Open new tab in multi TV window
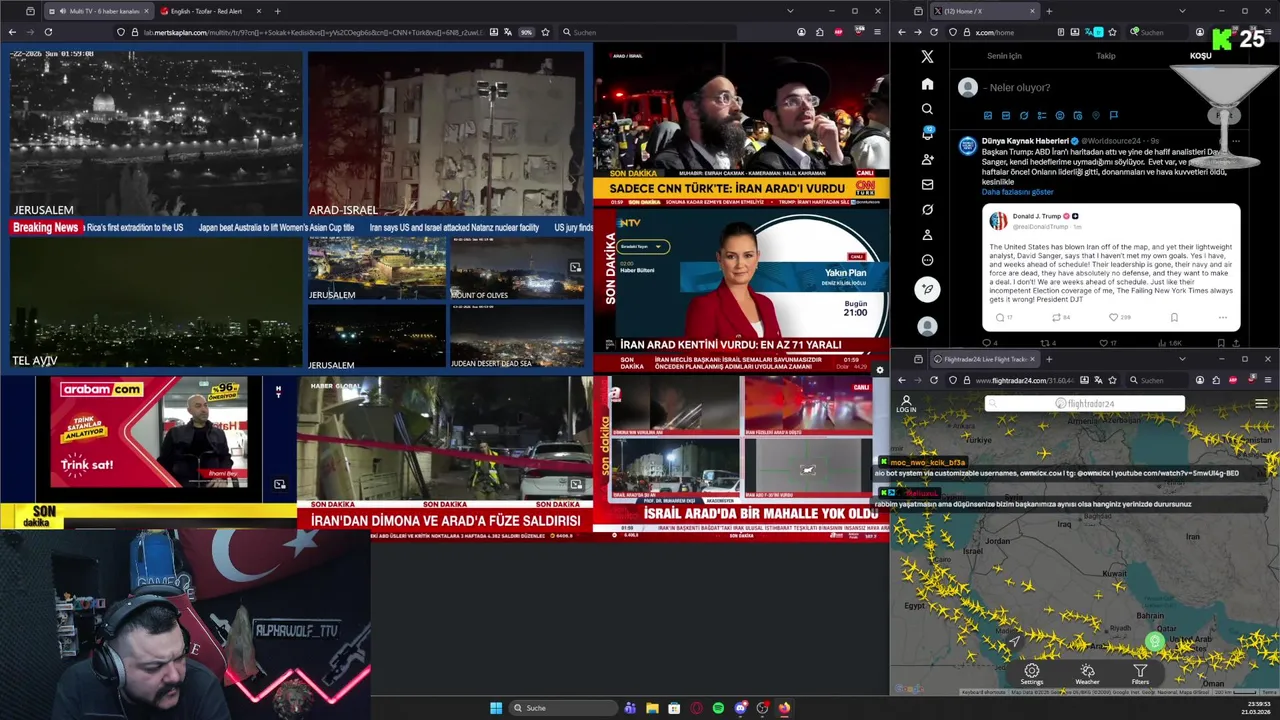The image size is (1280, 720). pyautogui.click(x=277, y=11)
